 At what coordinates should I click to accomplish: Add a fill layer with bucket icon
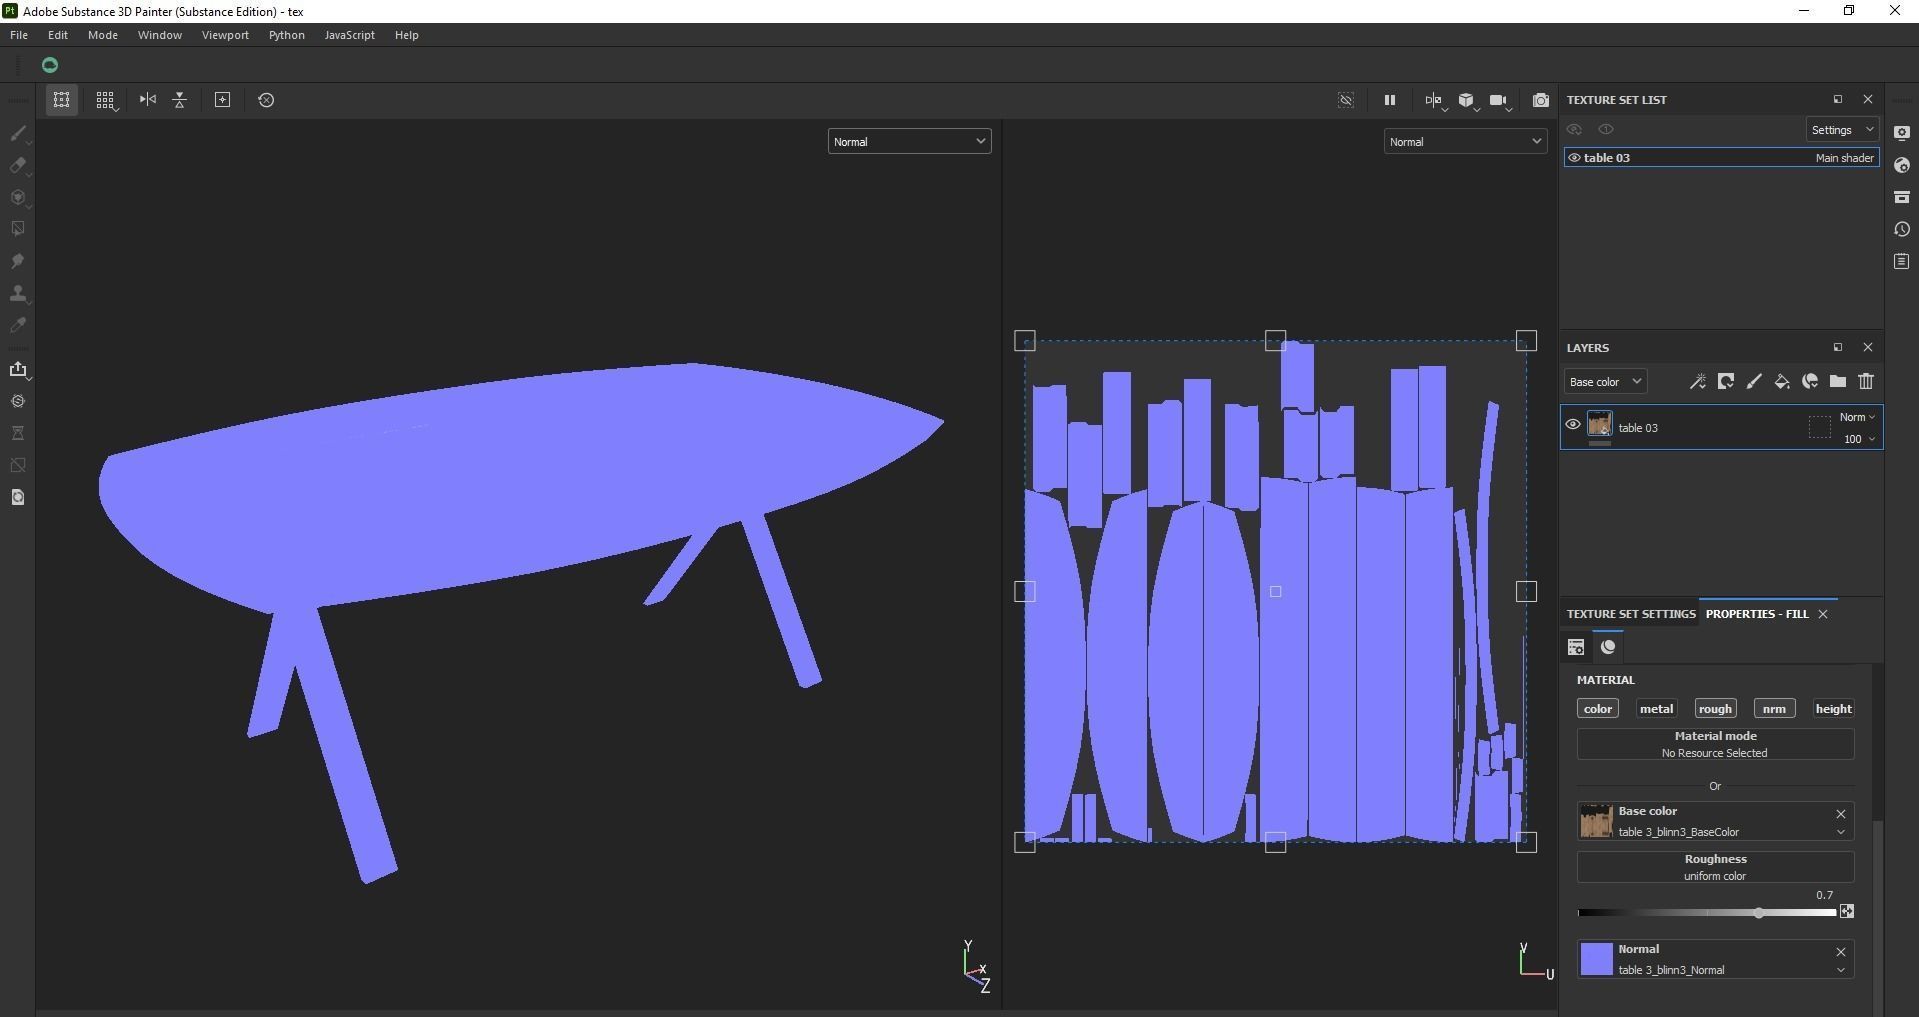(1782, 381)
